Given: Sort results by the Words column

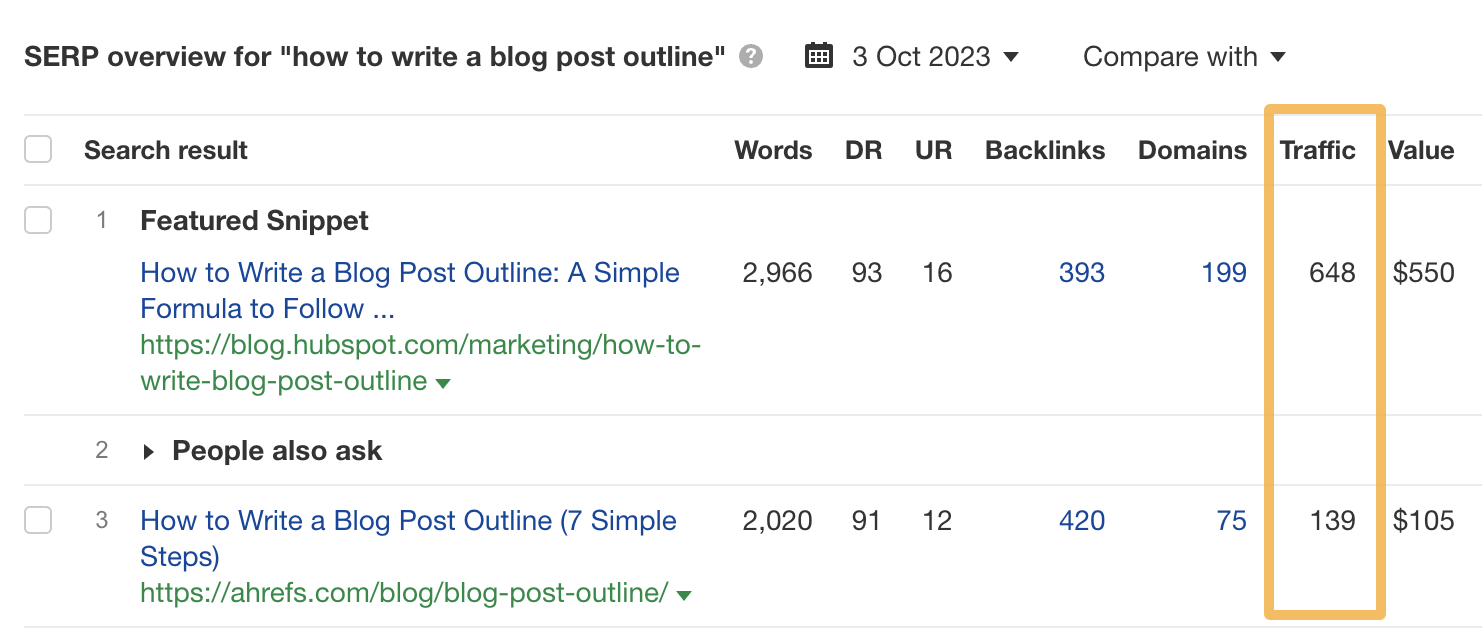Looking at the screenshot, I should click(772, 150).
